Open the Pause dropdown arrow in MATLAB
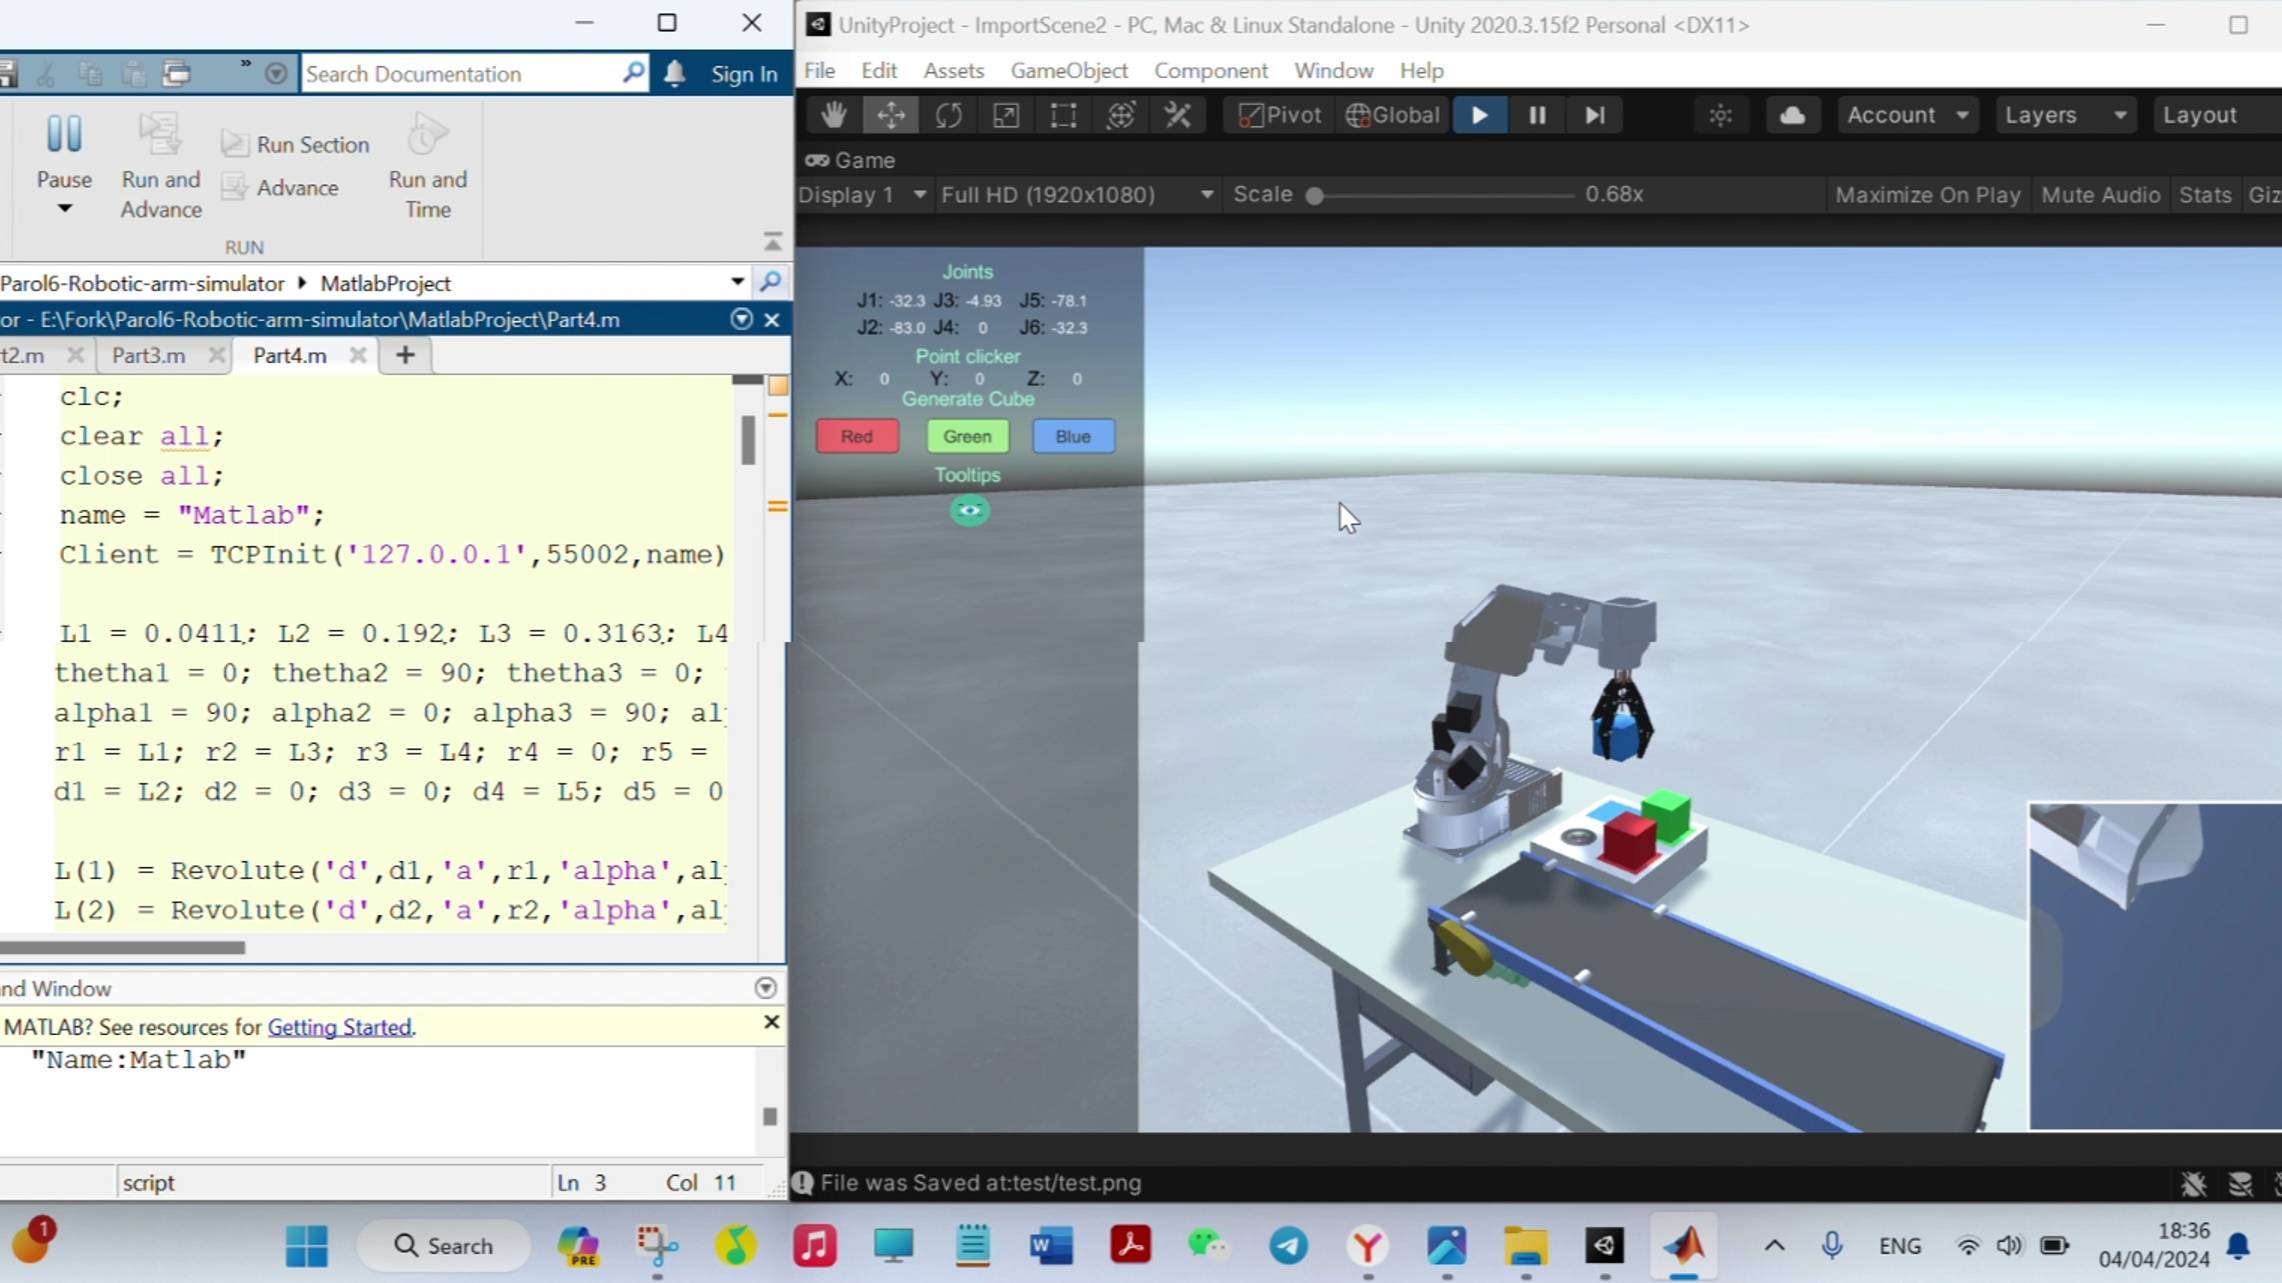2282x1283 pixels. point(64,209)
